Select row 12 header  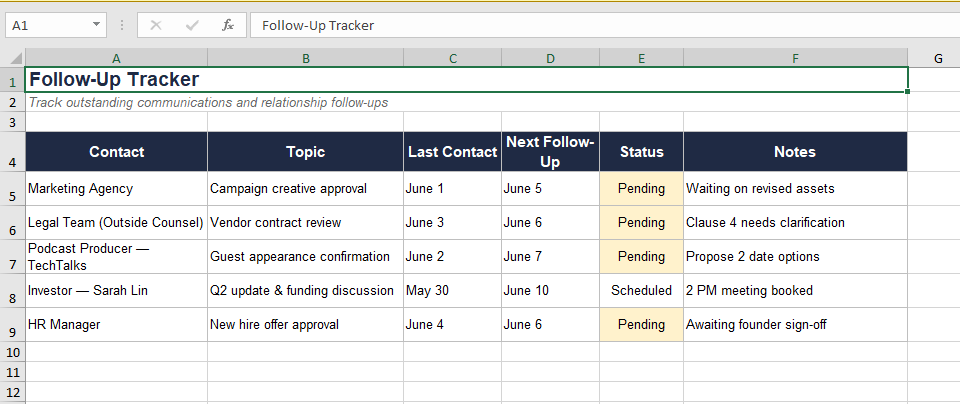coord(13,392)
